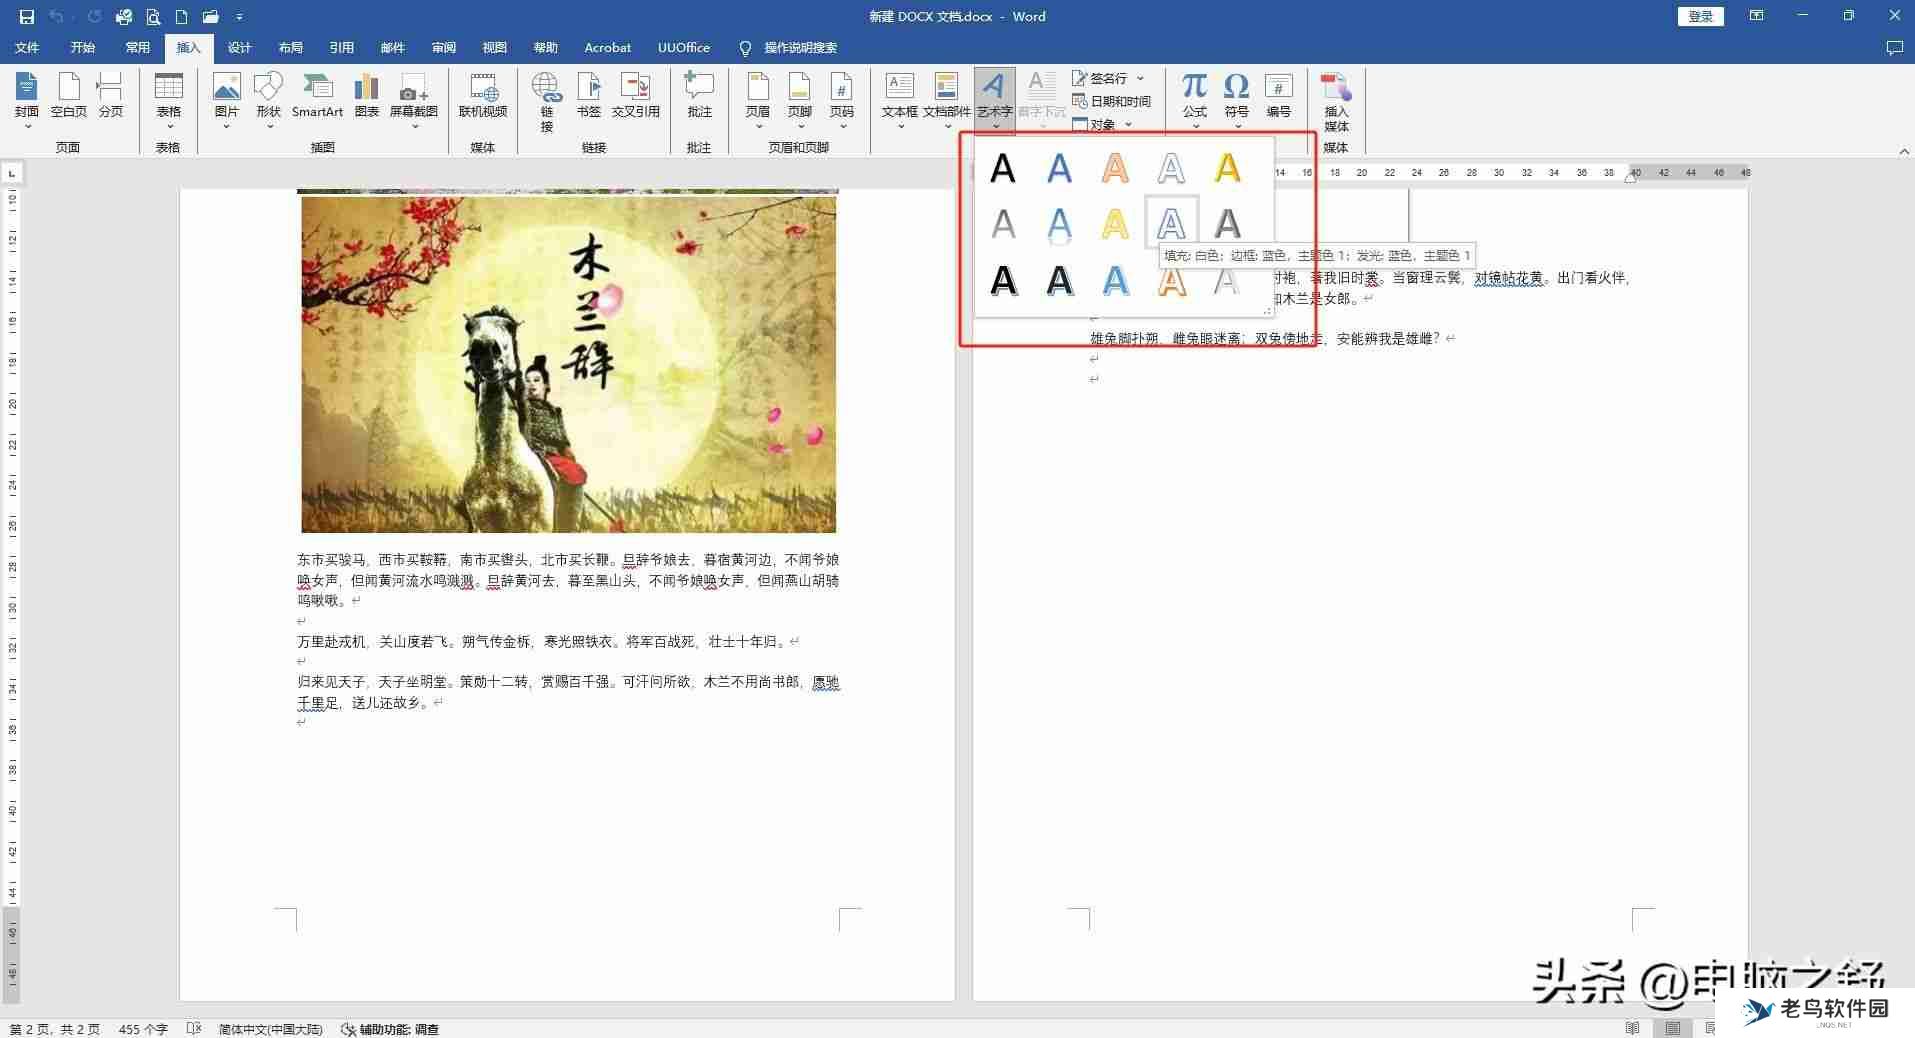The width and height of the screenshot is (1915, 1038).
Task: Add a comment (批注)
Action: 700,96
